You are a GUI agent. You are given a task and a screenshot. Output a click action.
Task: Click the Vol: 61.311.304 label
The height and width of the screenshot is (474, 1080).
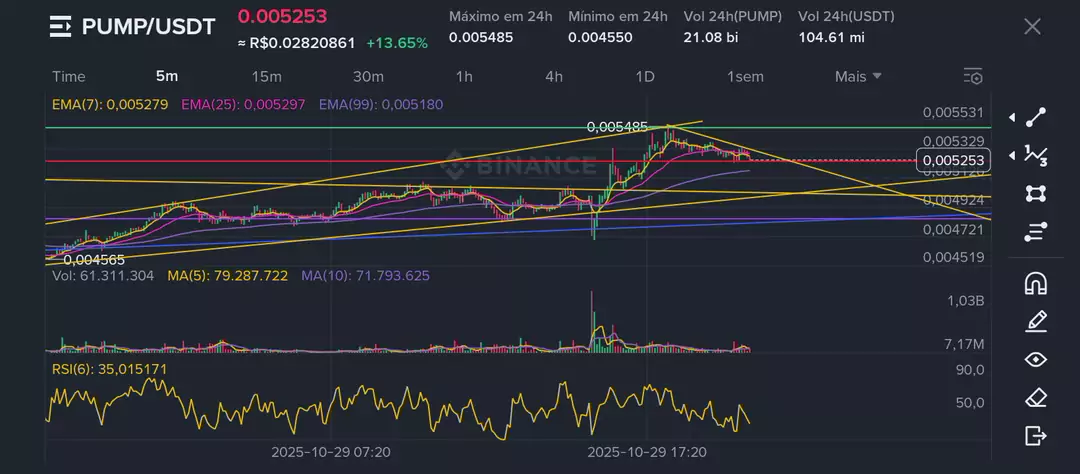[103, 276]
